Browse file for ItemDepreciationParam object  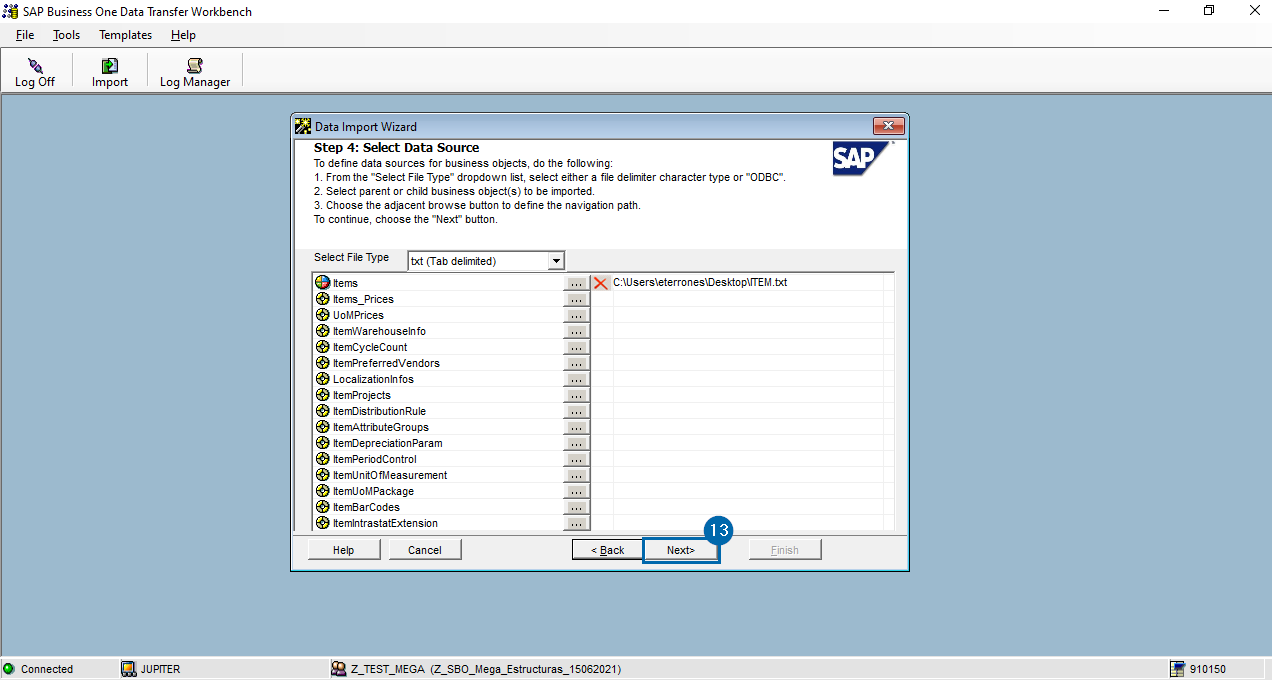576,443
